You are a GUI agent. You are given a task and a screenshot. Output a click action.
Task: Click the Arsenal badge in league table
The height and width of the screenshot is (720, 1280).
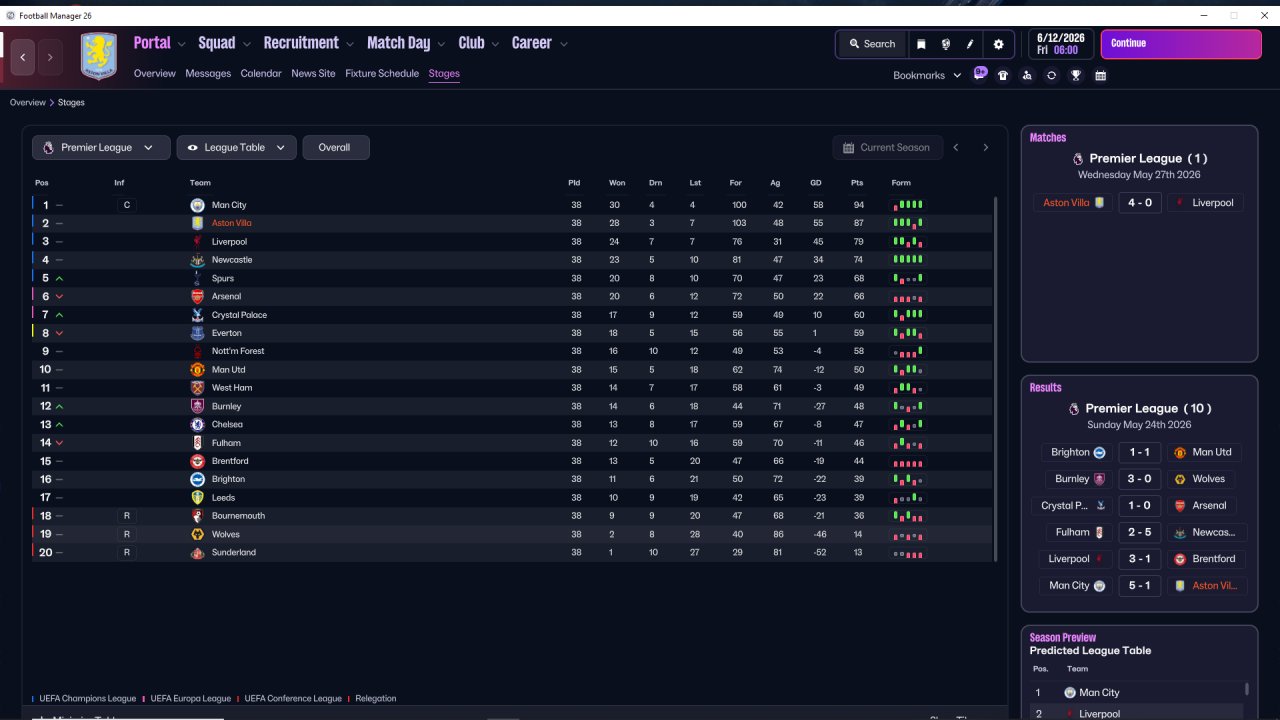tap(197, 297)
